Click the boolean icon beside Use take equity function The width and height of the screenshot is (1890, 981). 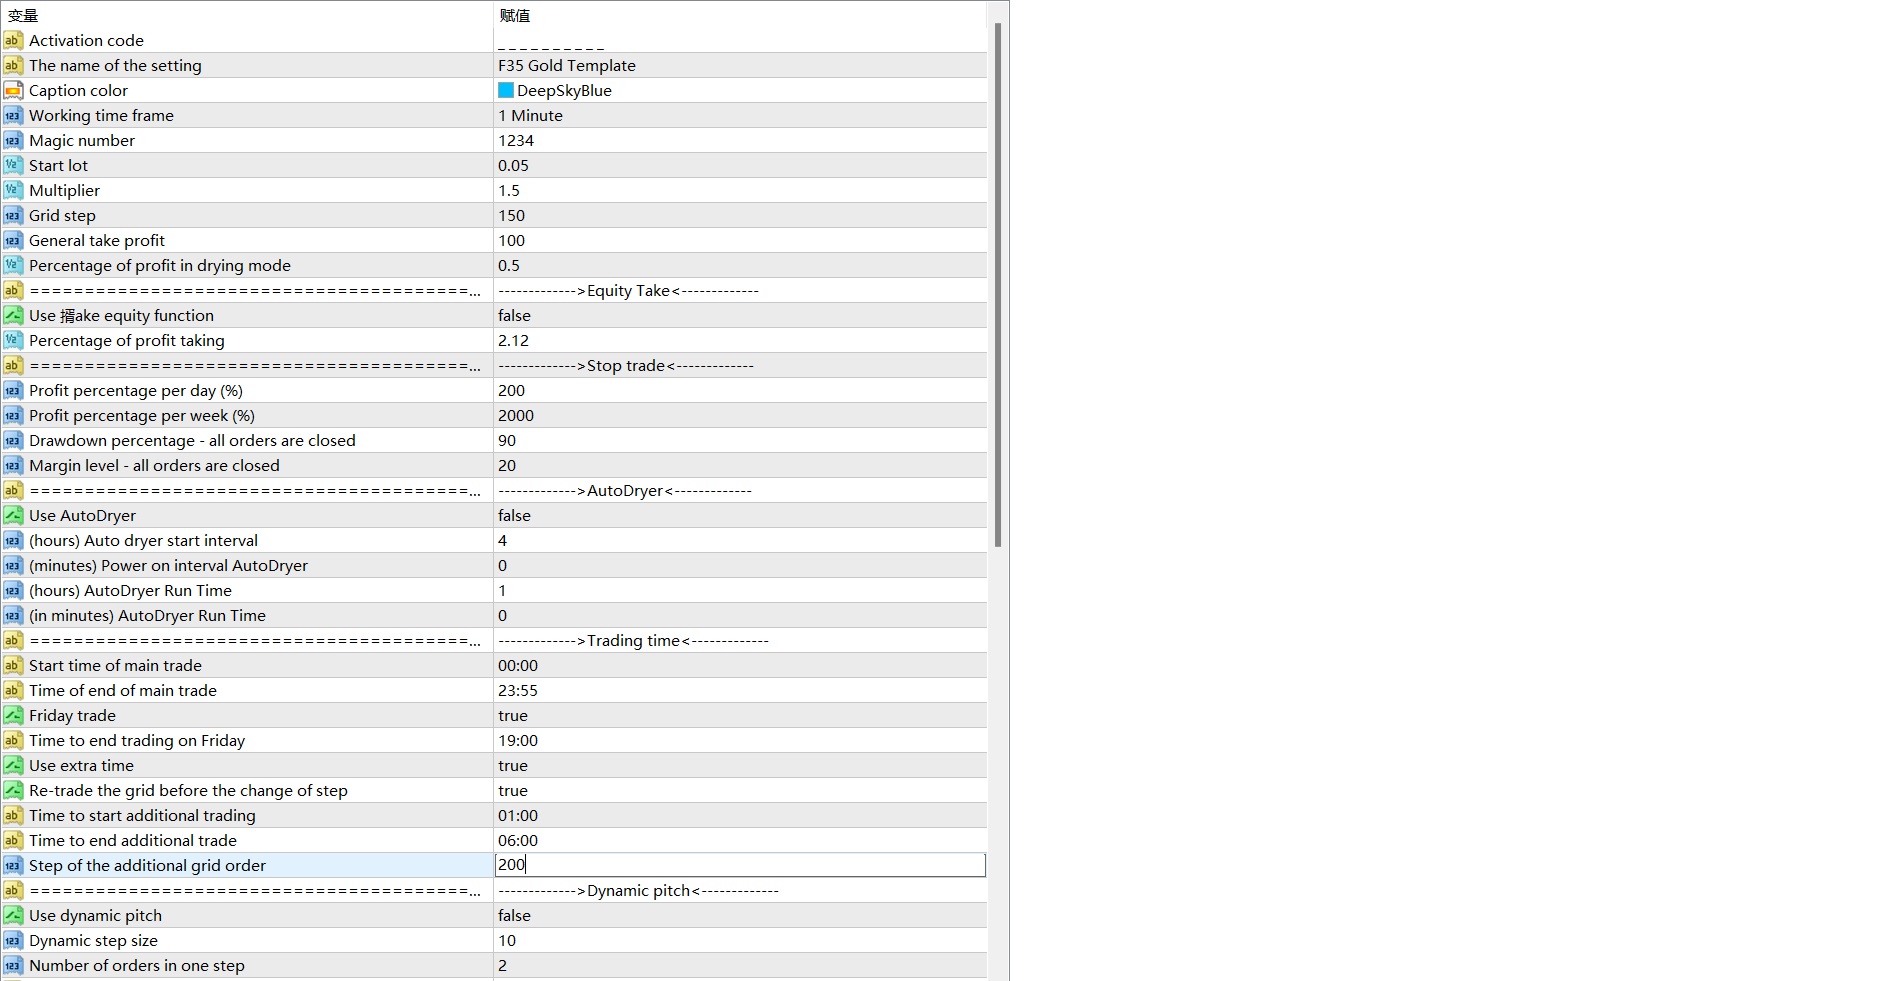click(x=13, y=315)
